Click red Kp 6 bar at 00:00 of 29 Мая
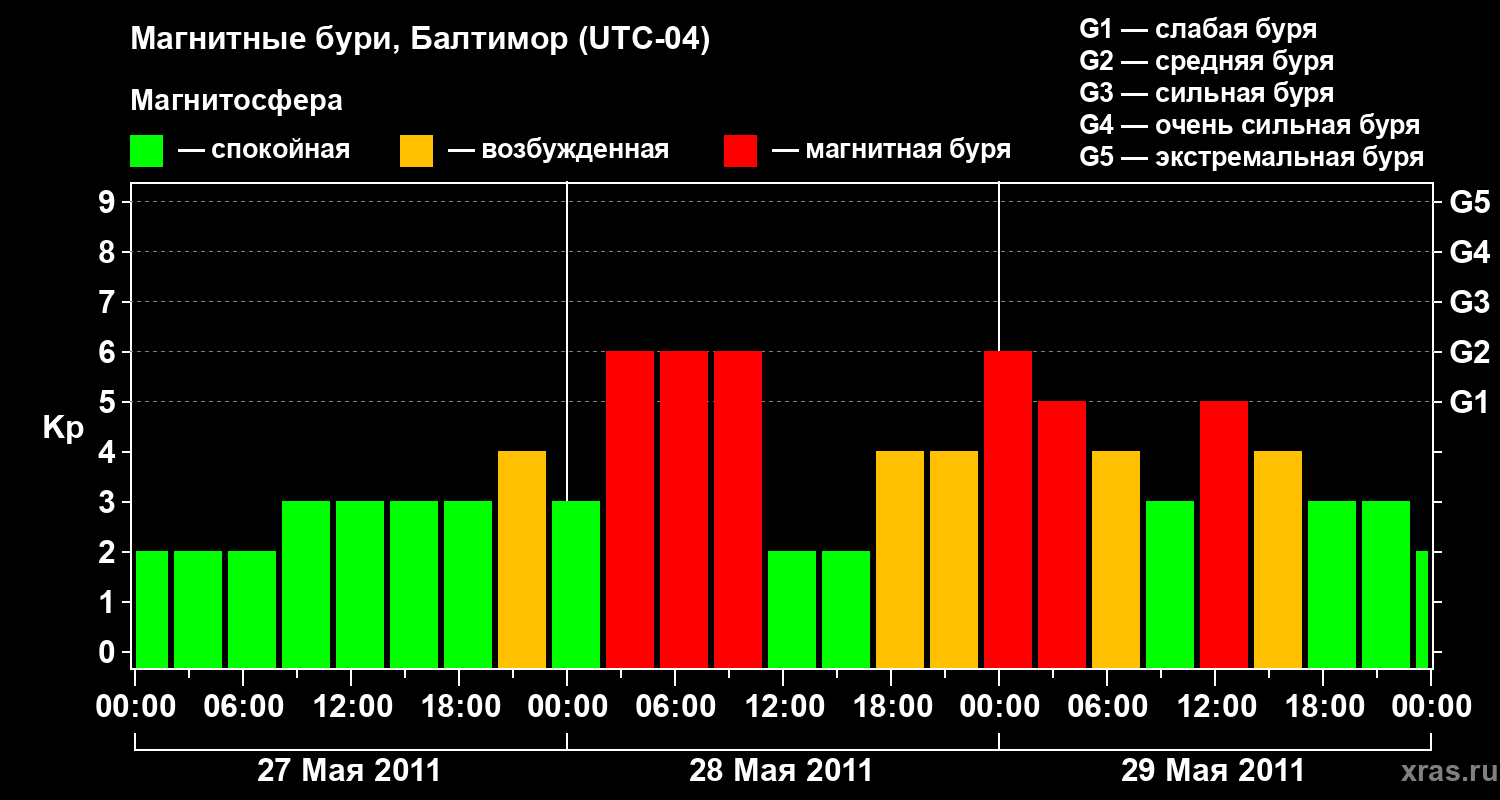 [x=1008, y=509]
